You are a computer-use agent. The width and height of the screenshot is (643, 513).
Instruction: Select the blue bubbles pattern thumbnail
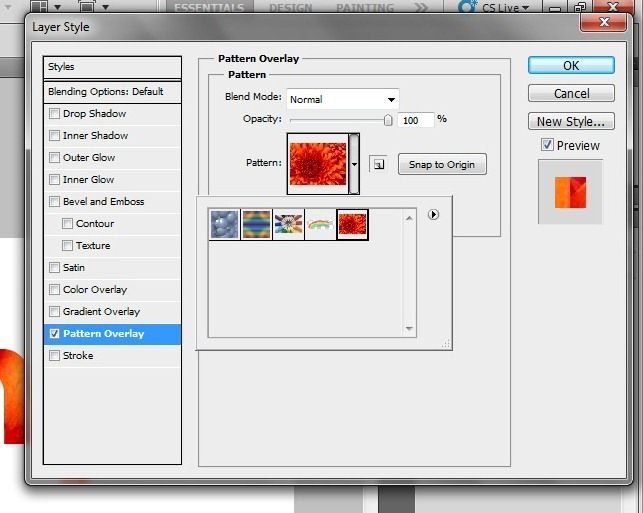click(x=225, y=224)
